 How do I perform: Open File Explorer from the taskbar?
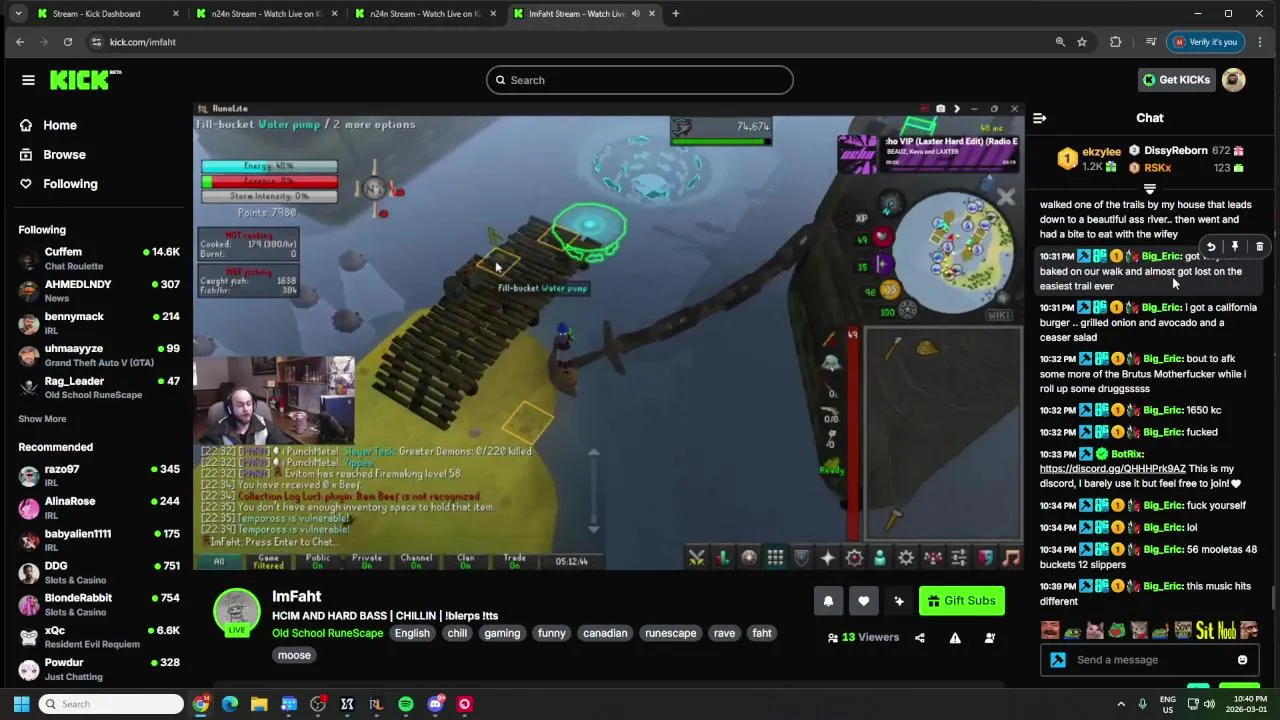tap(259, 704)
